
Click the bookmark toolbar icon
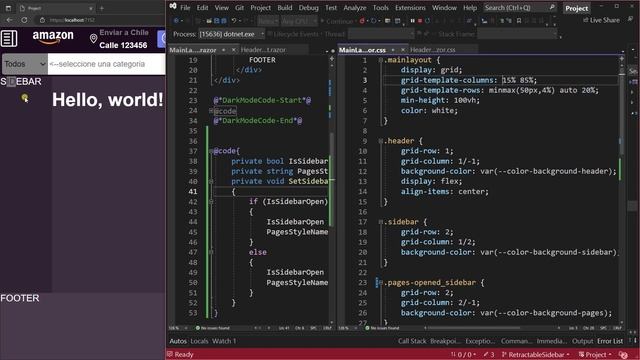[519, 20]
